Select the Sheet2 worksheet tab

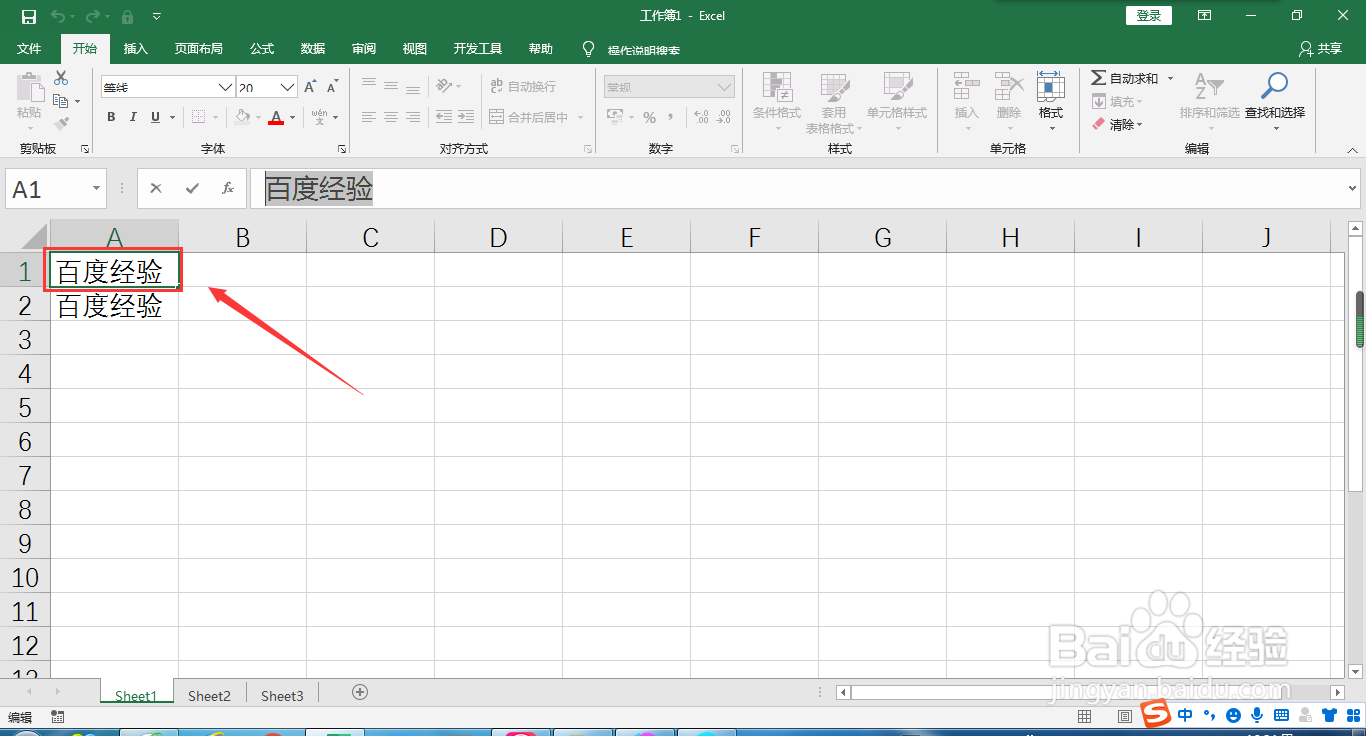click(x=209, y=696)
